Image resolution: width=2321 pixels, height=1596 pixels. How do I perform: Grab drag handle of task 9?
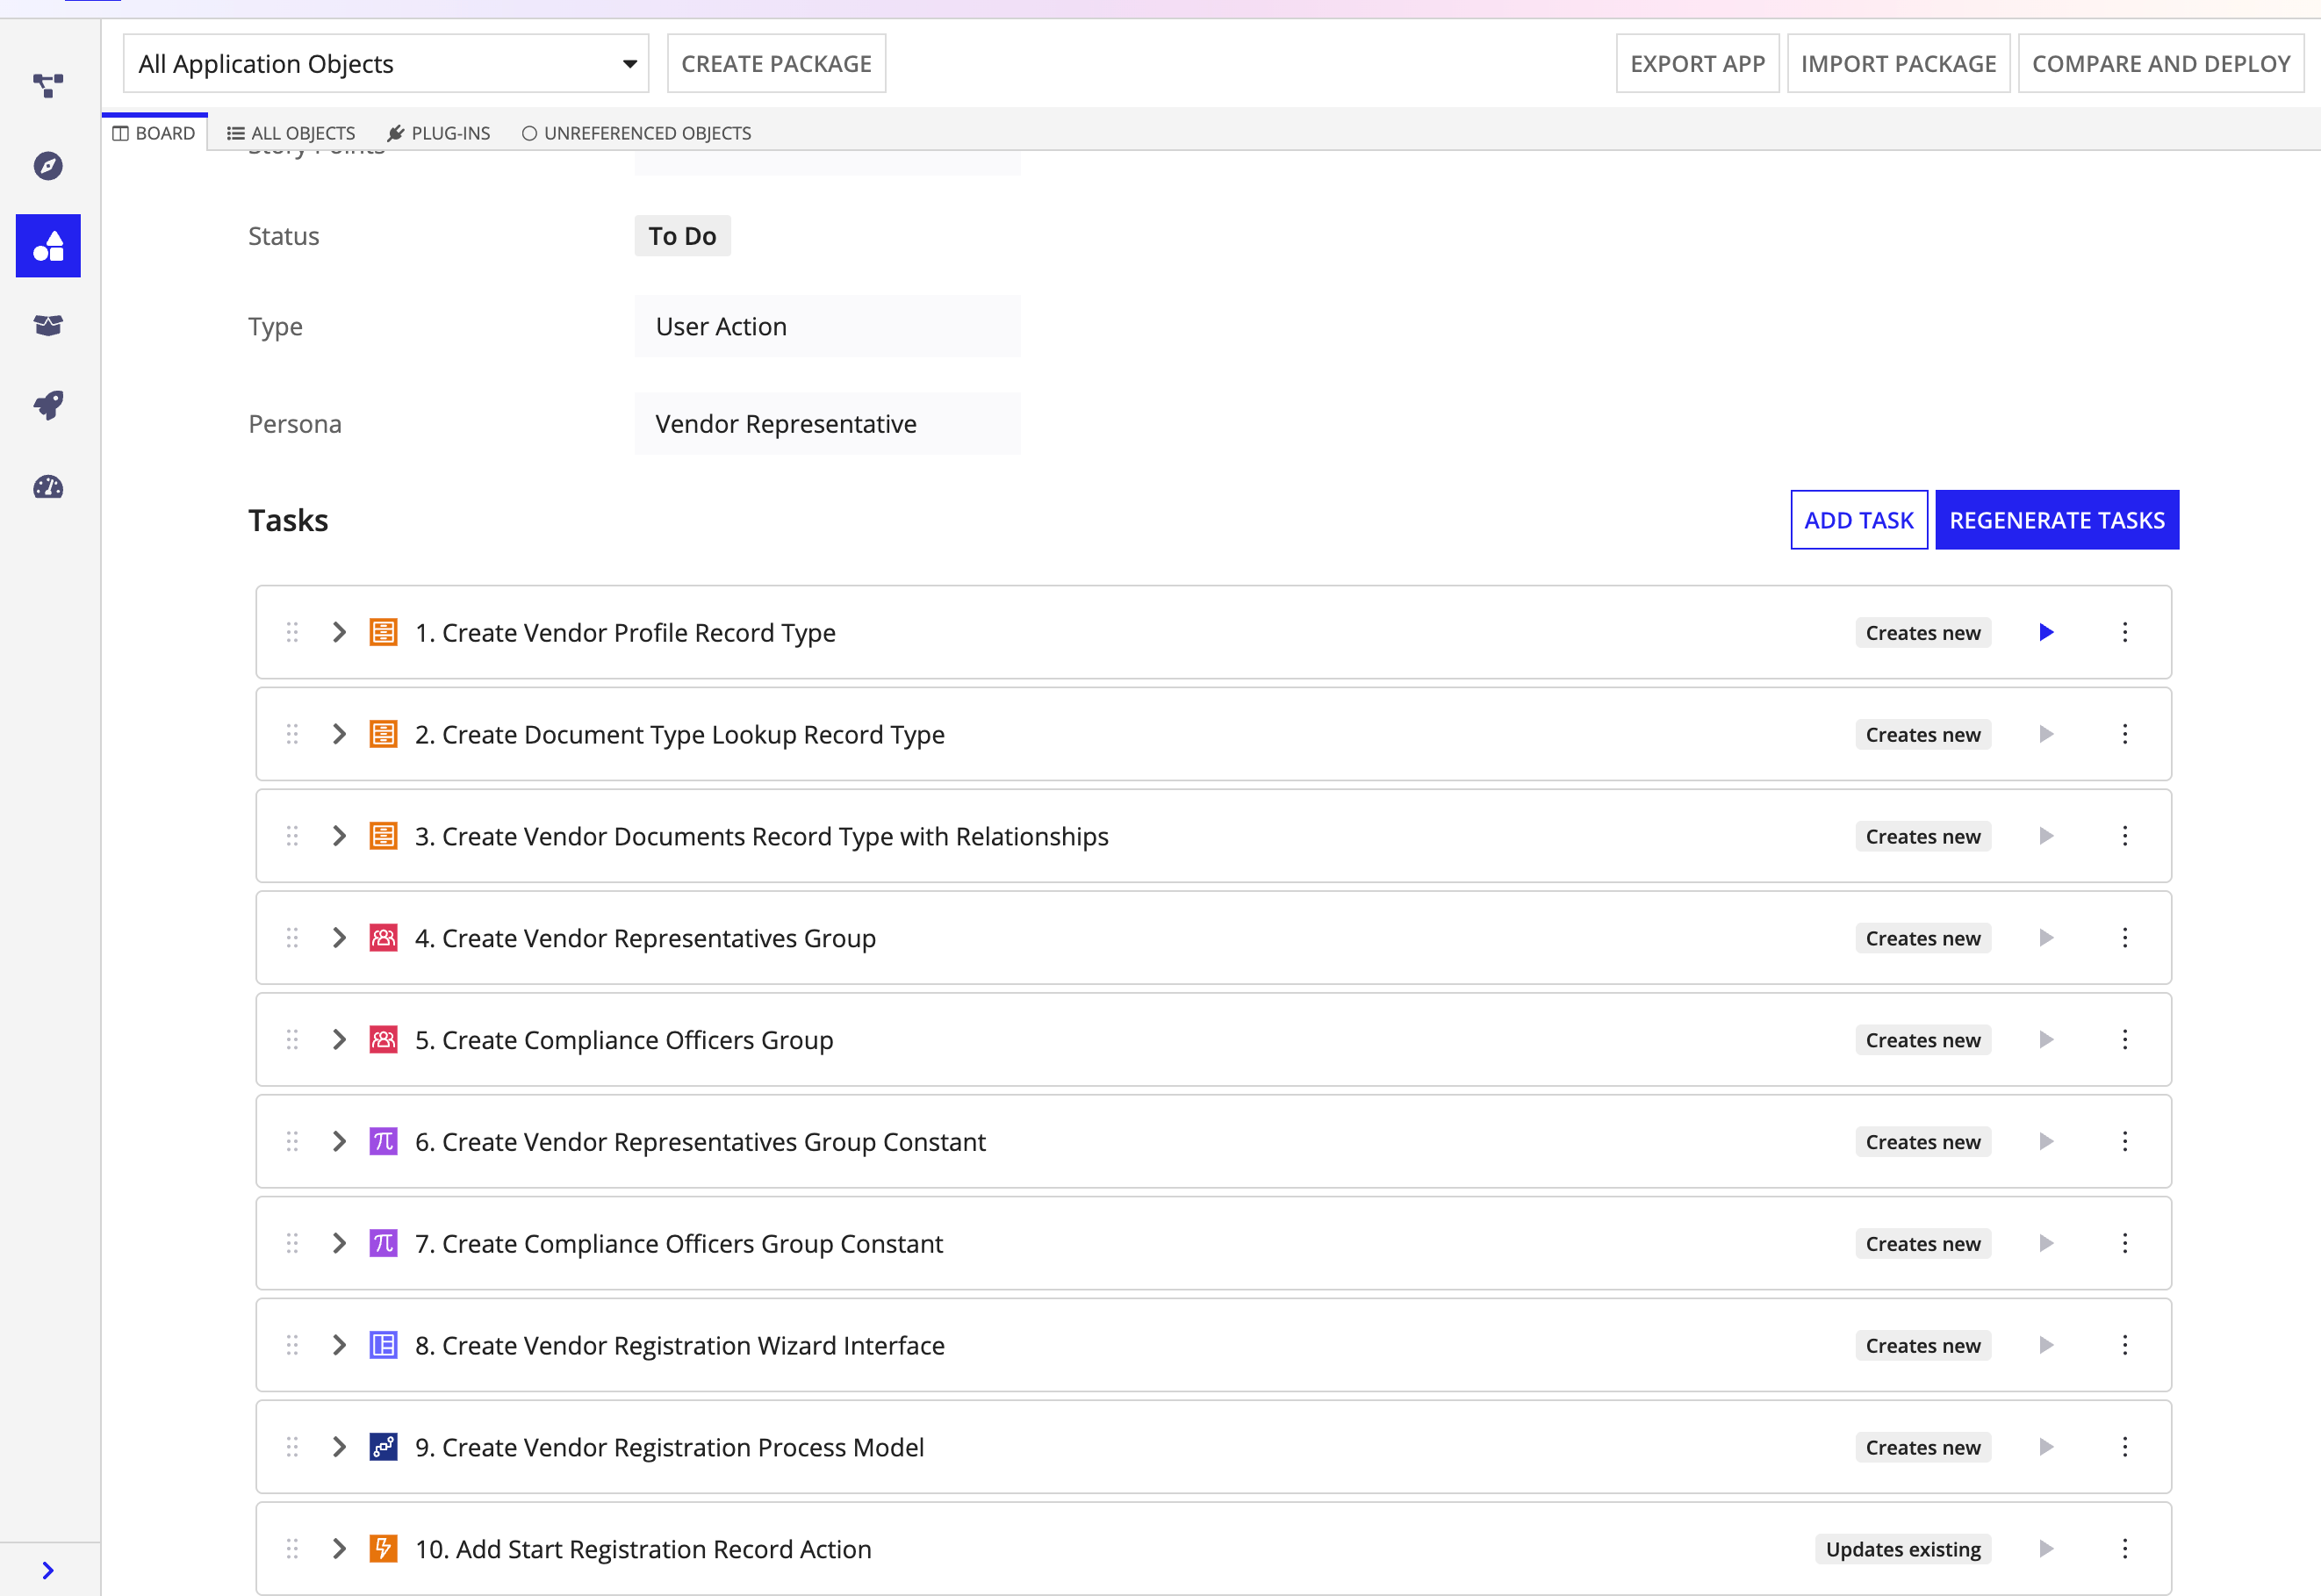(x=292, y=1447)
